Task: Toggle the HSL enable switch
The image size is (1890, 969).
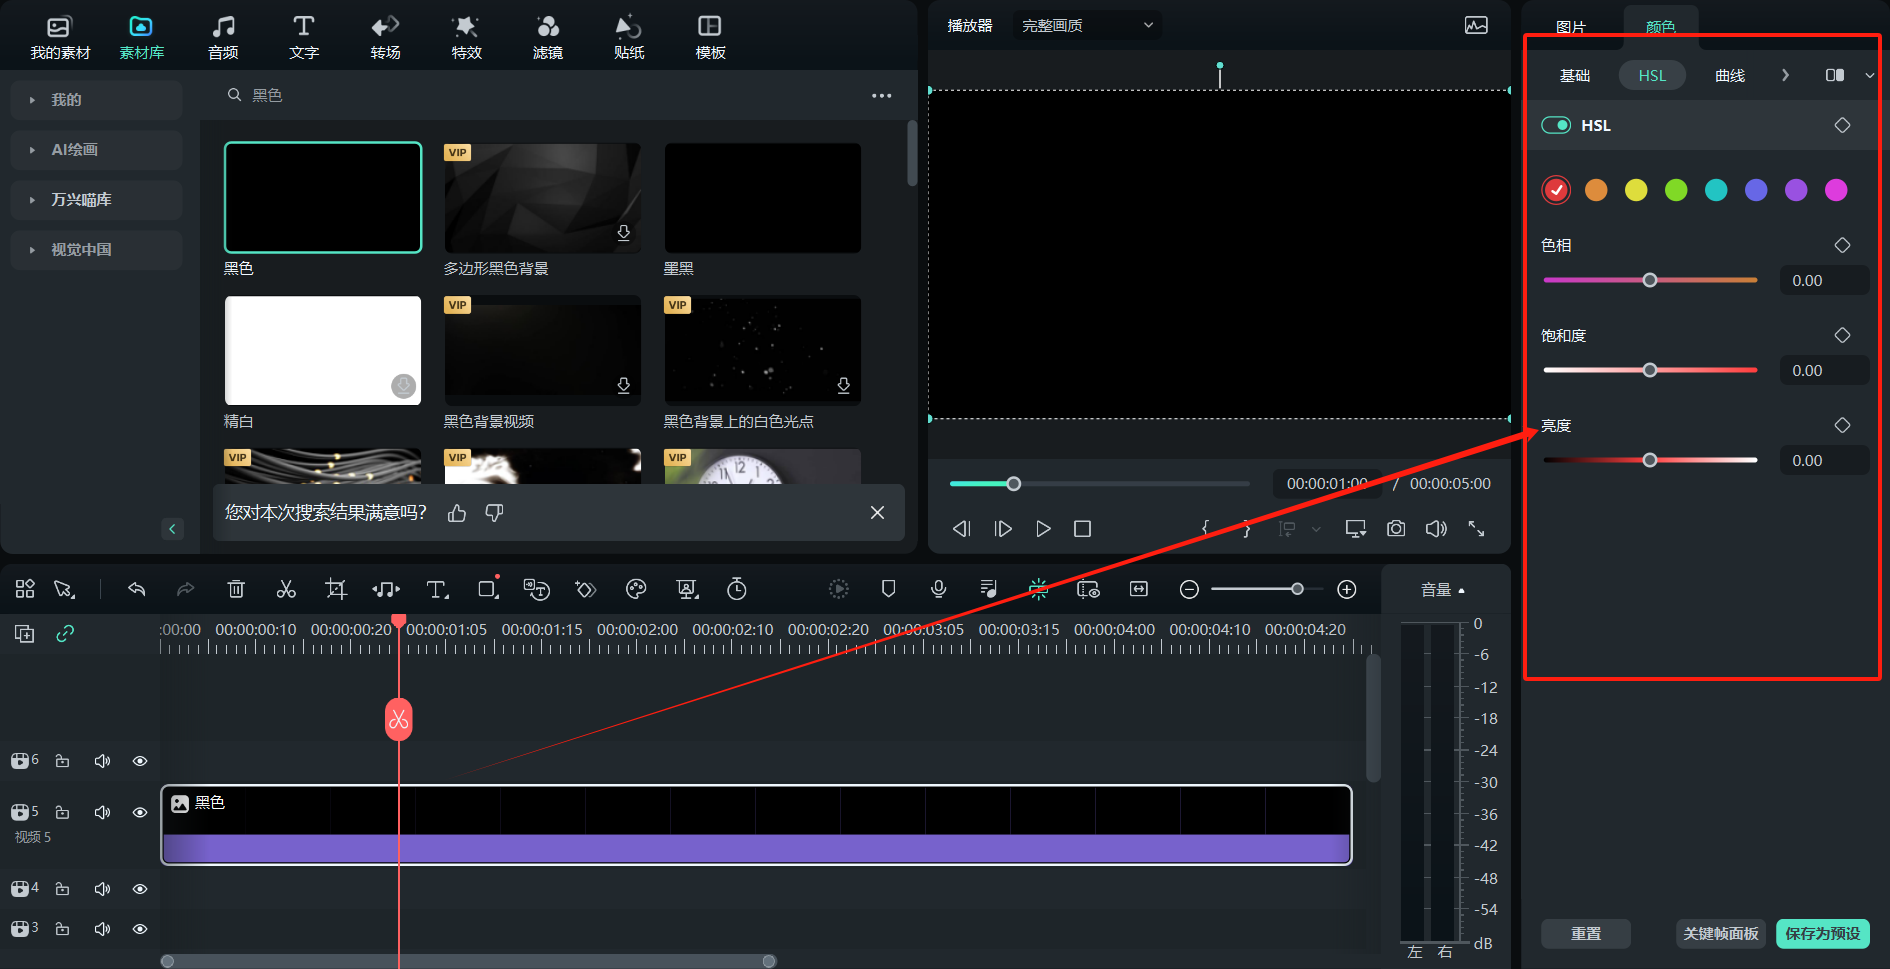Action: pyautogui.click(x=1556, y=125)
